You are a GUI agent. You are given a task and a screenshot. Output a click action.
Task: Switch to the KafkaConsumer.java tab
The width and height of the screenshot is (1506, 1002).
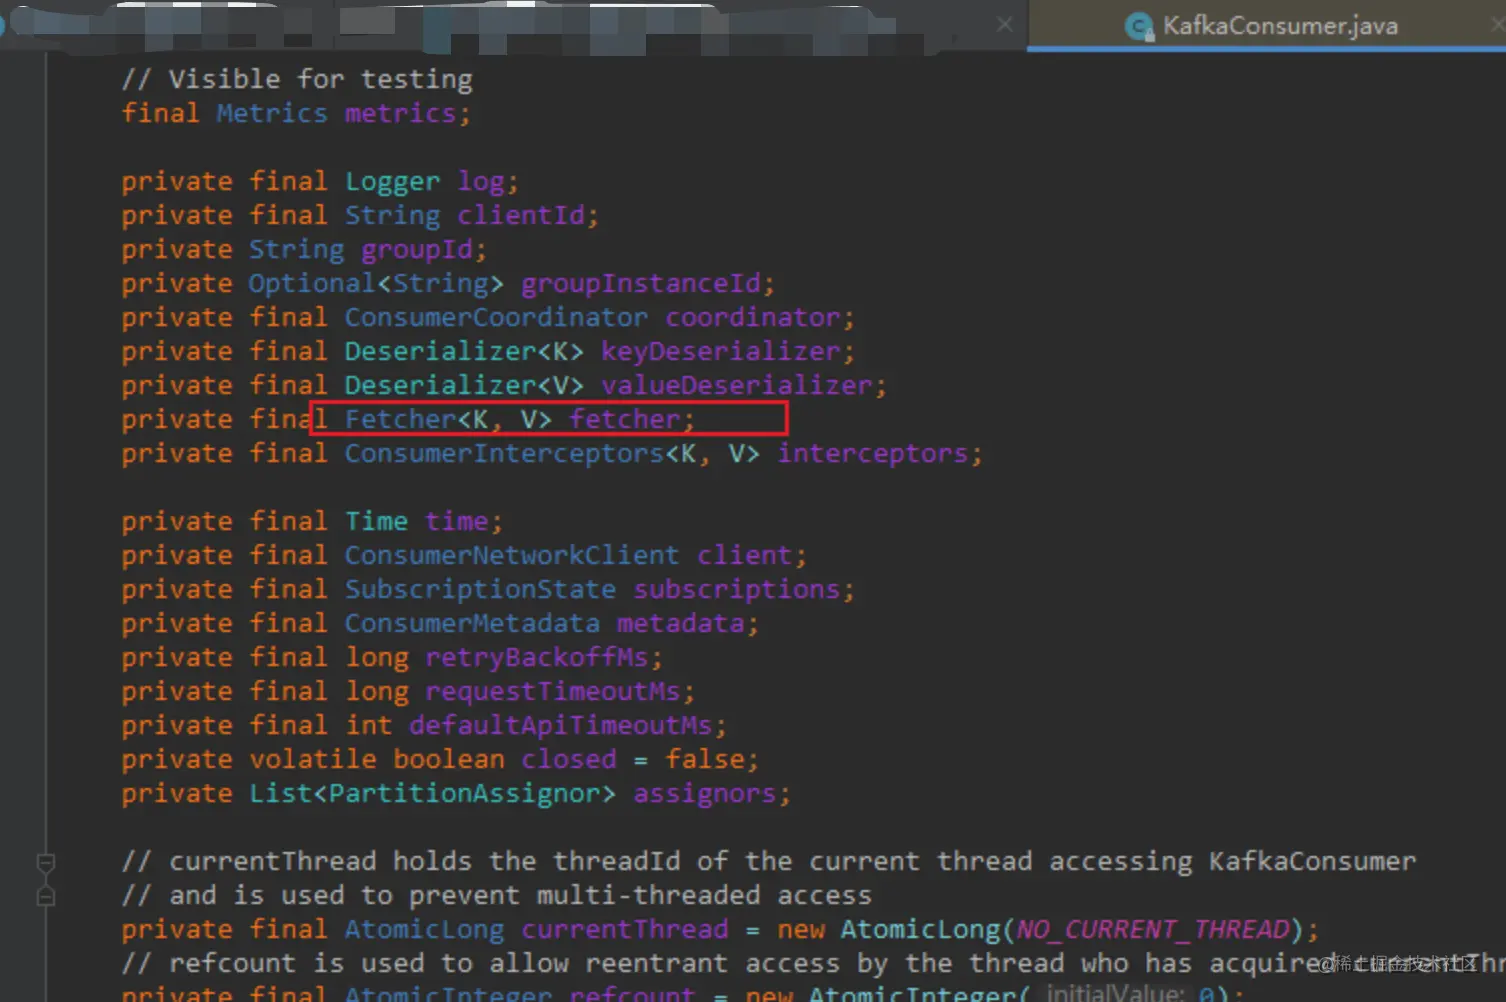tap(1266, 25)
